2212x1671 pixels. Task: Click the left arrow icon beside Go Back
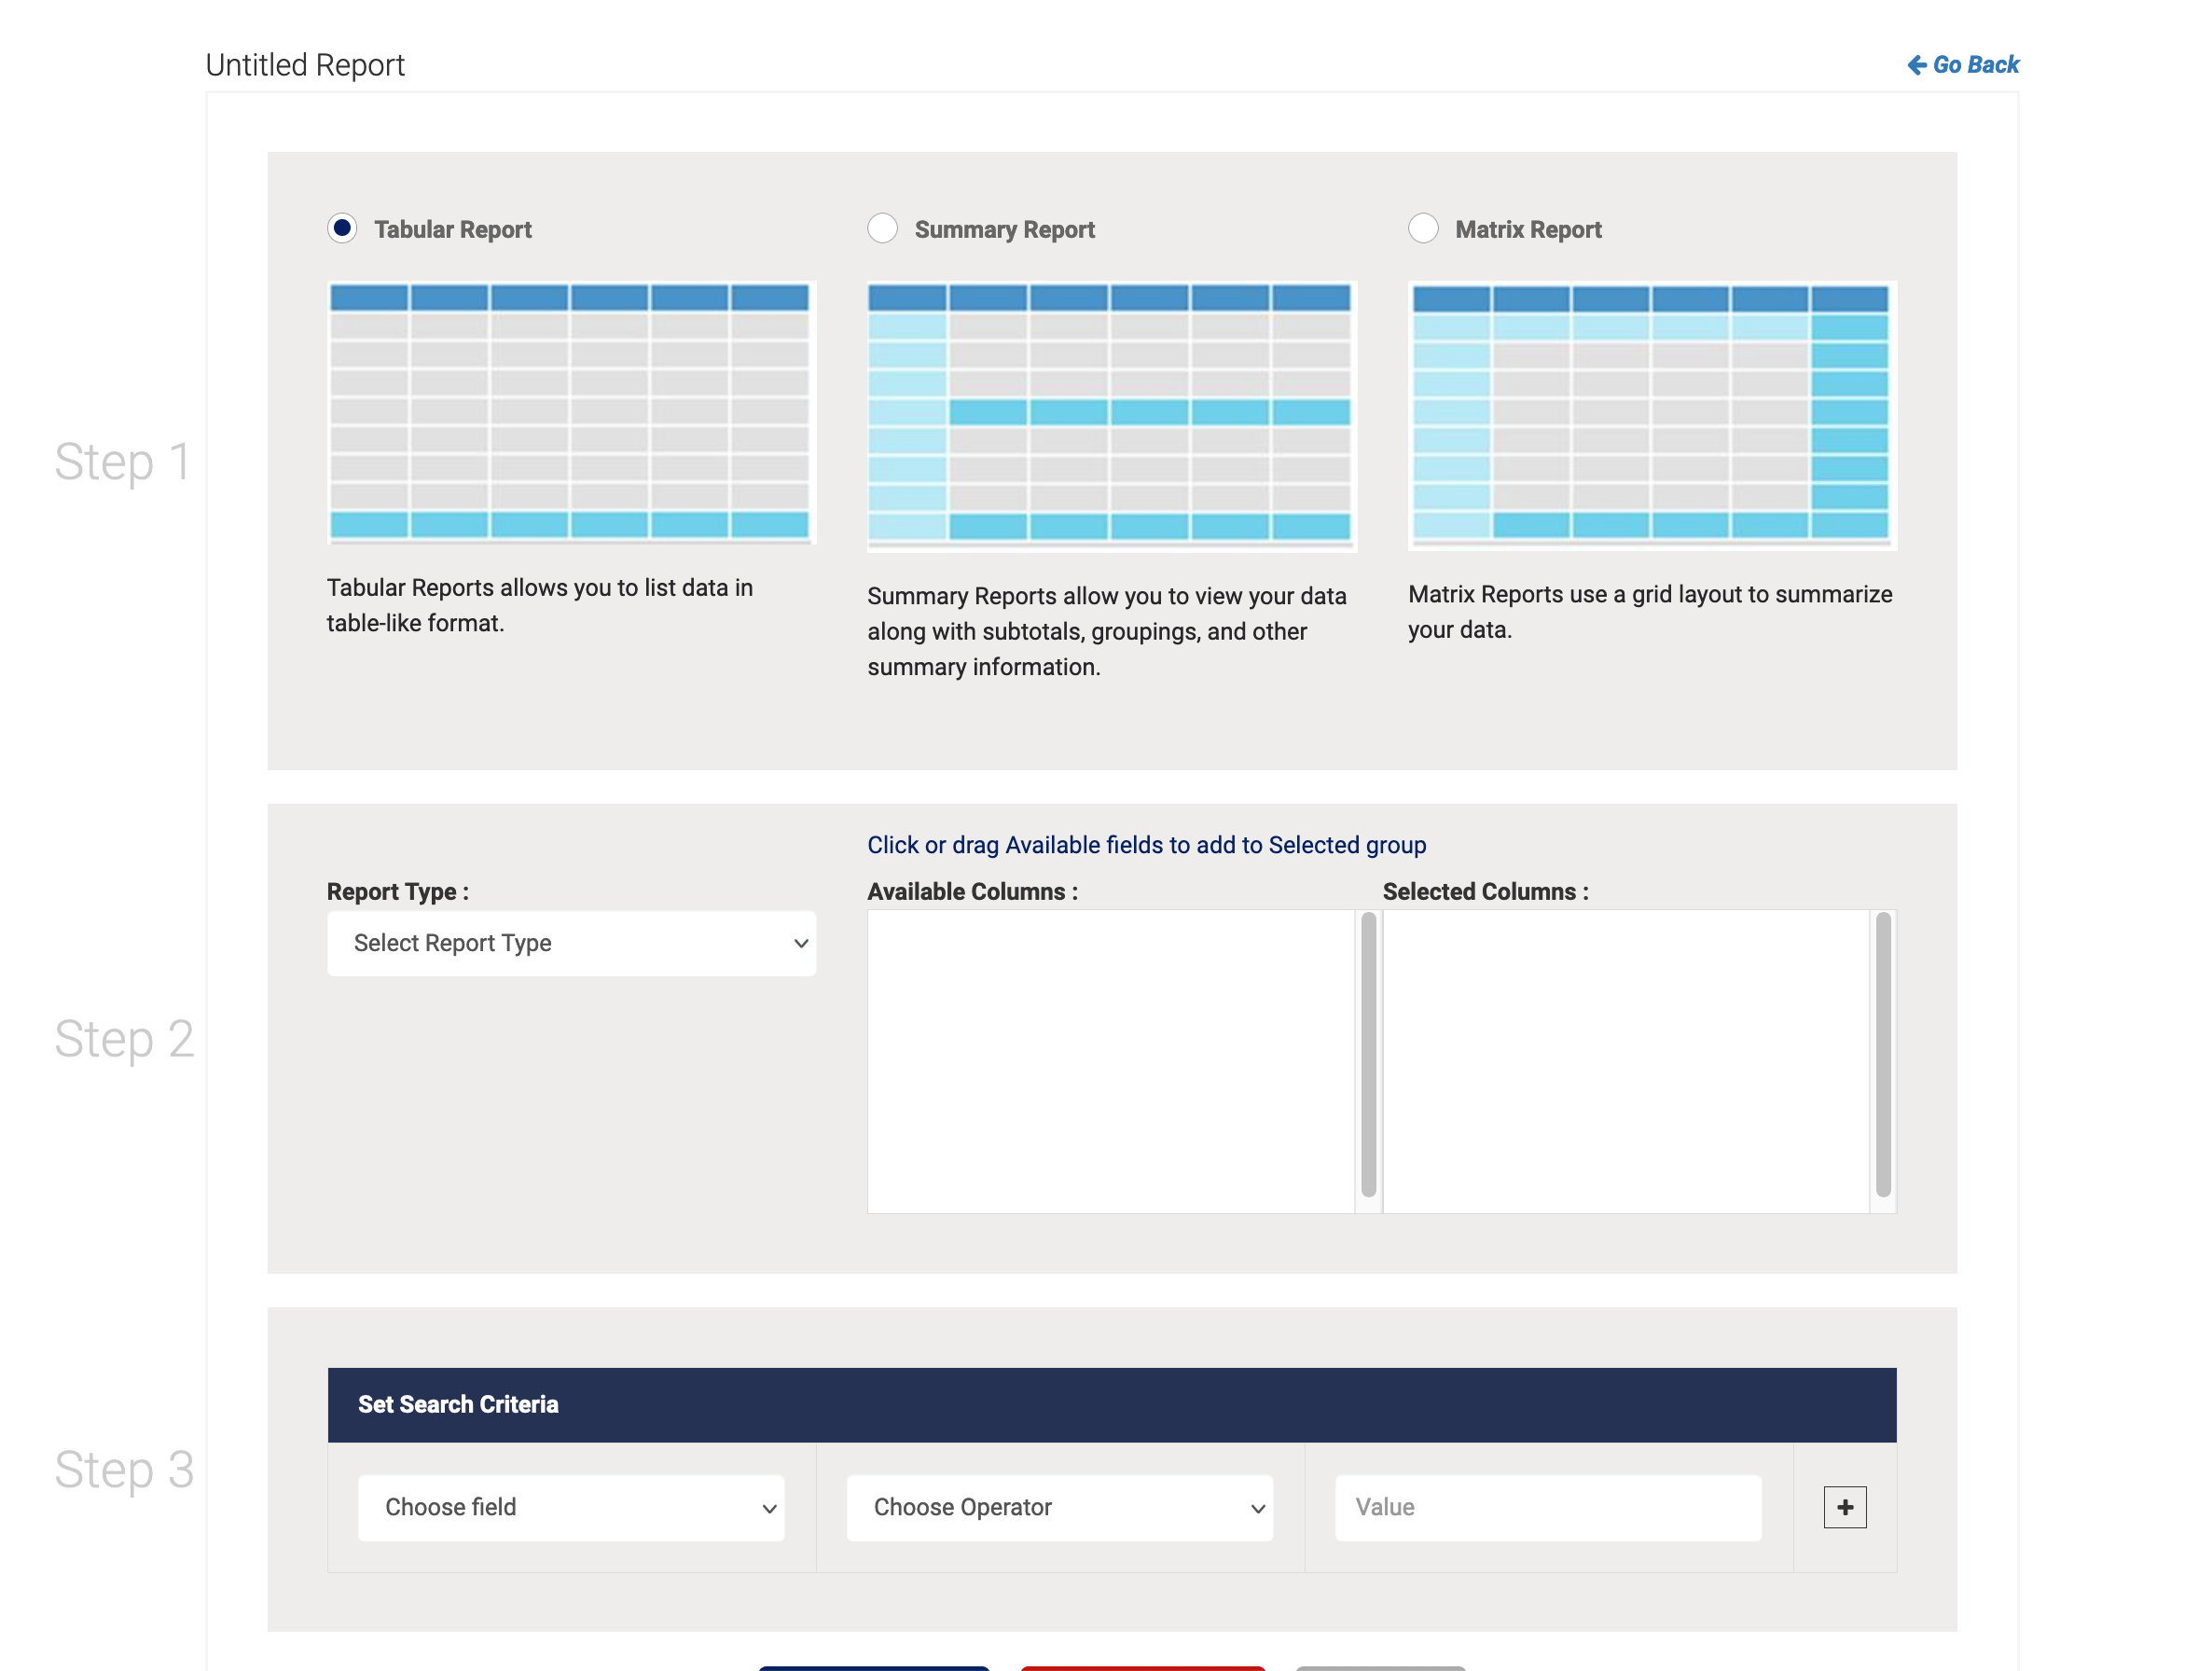(x=1916, y=65)
